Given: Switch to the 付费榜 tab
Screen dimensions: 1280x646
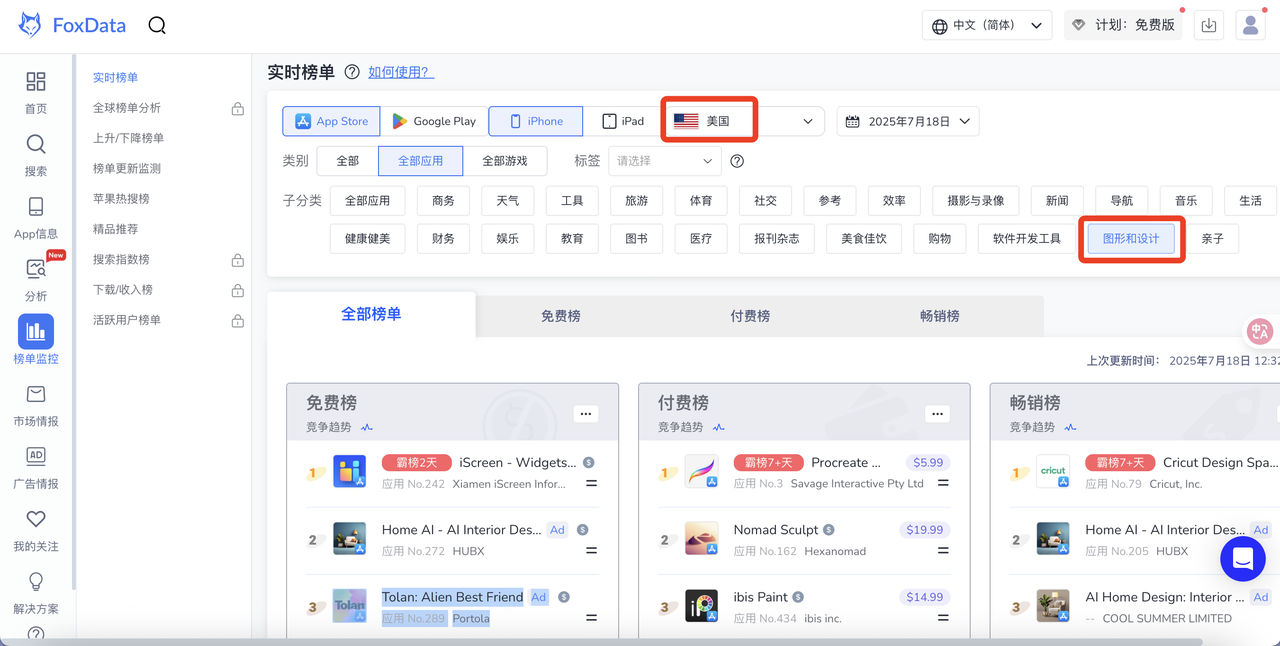Looking at the screenshot, I should tap(750, 316).
